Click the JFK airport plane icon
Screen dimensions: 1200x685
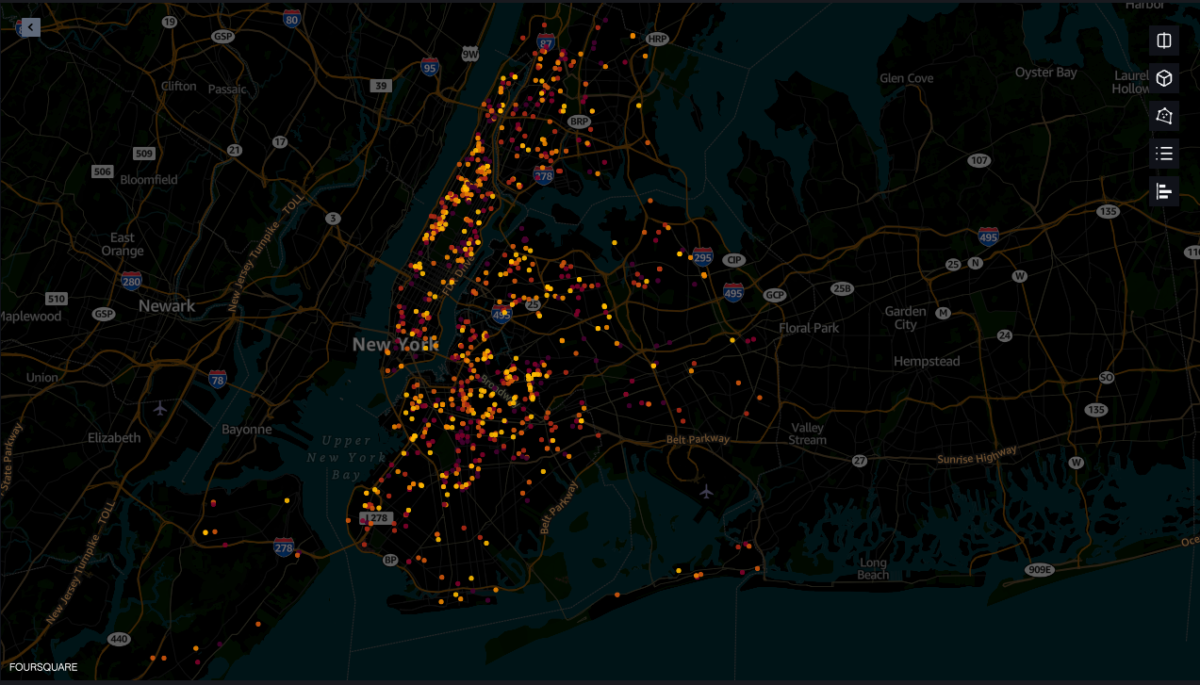[x=707, y=491]
